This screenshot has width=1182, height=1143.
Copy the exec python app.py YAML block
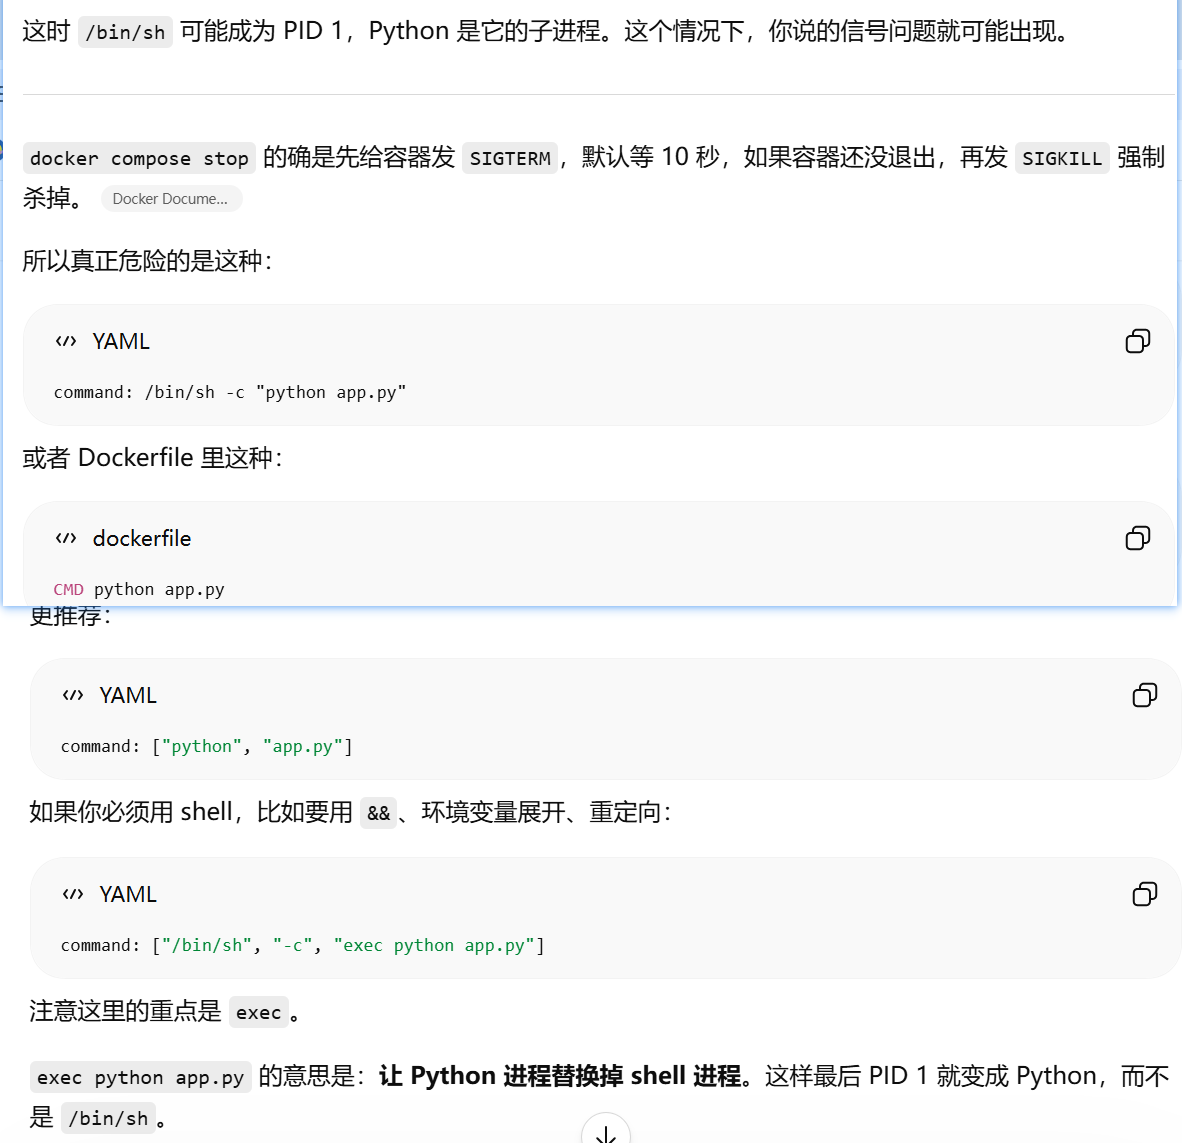pyautogui.click(x=1144, y=894)
